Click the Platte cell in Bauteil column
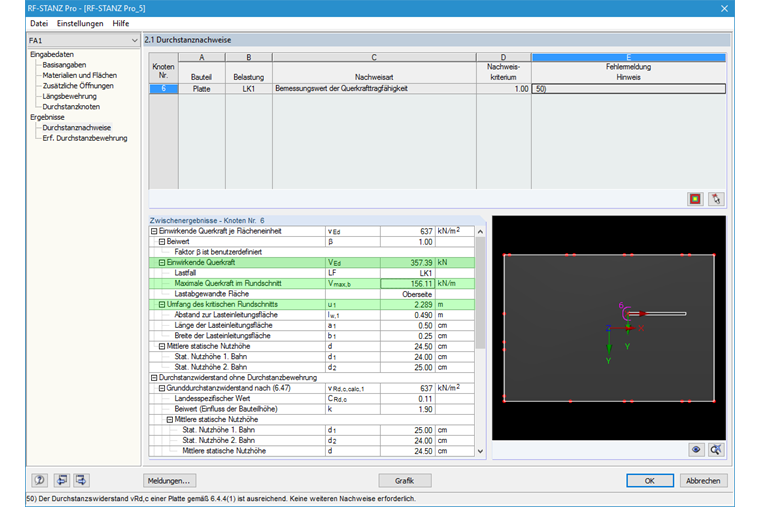 pyautogui.click(x=202, y=89)
